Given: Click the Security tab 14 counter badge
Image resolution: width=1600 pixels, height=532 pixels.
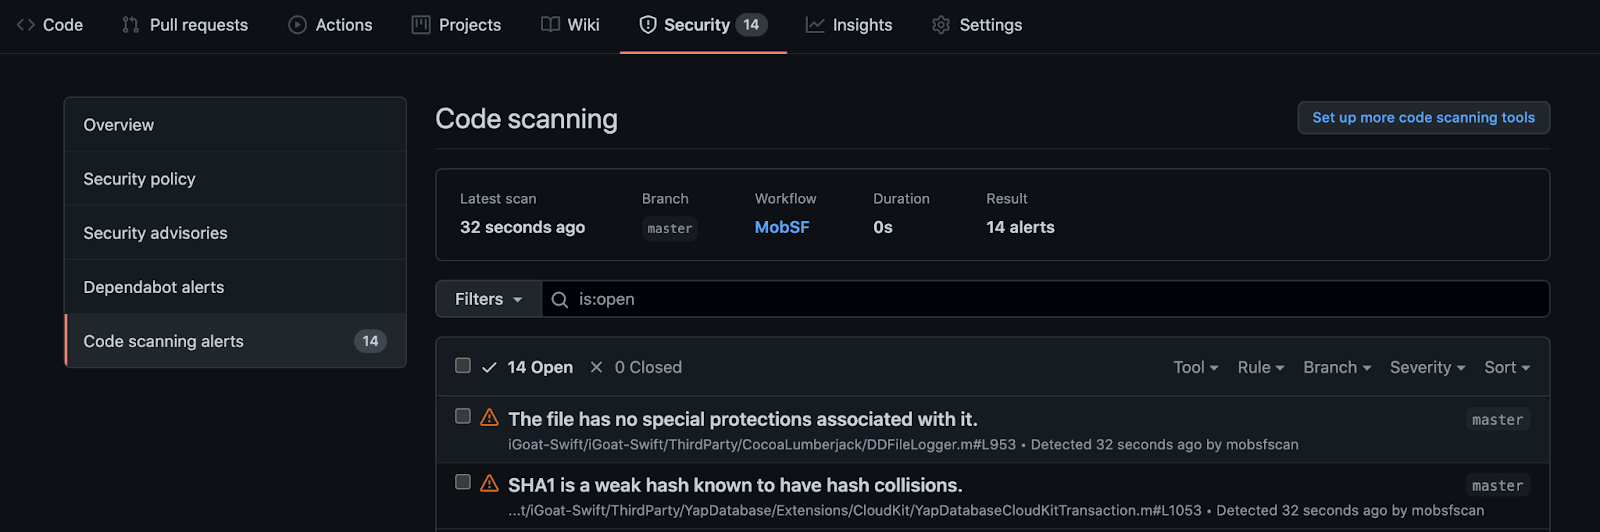Looking at the screenshot, I should (751, 25).
